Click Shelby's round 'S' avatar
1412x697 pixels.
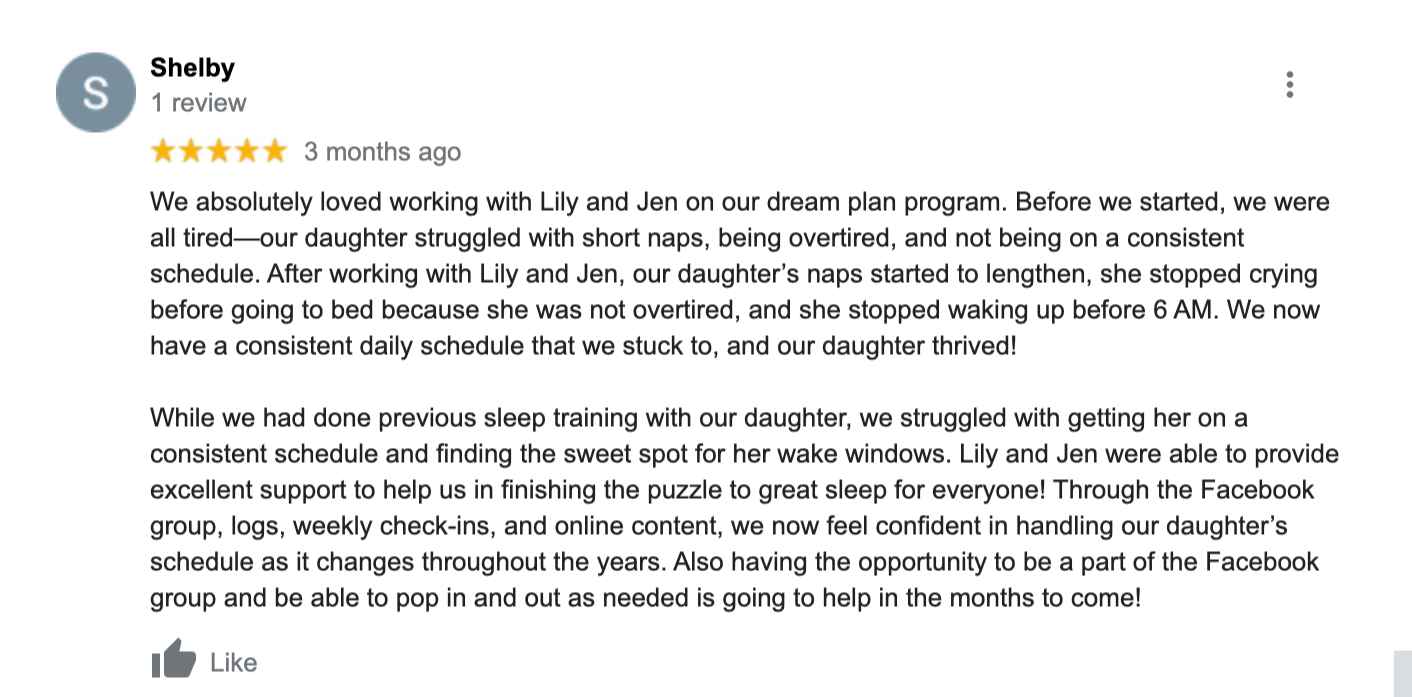[x=95, y=93]
